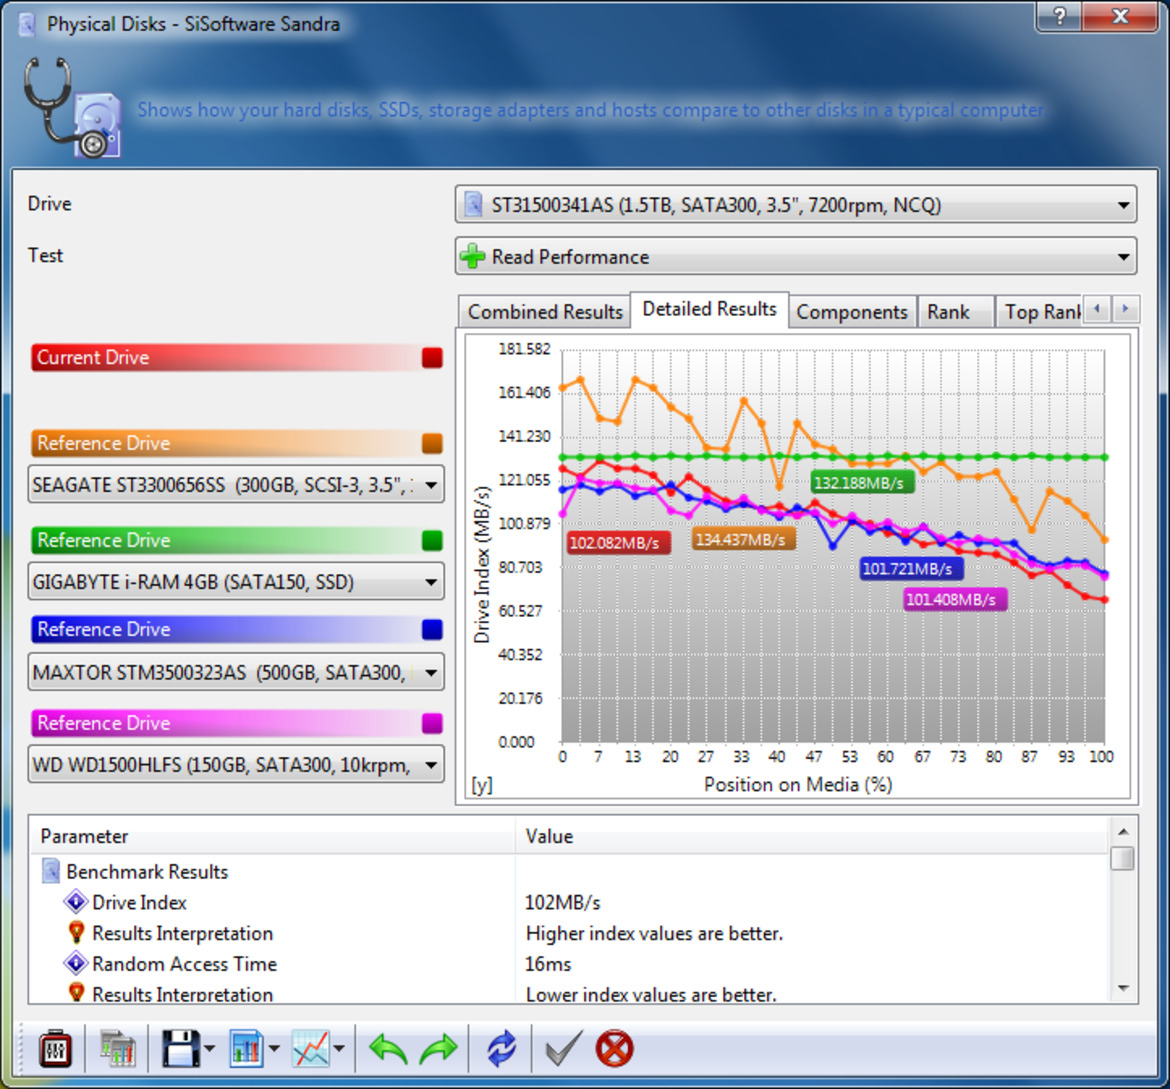
Task: Click the green Back arrow icon
Action: pyautogui.click(x=388, y=1049)
